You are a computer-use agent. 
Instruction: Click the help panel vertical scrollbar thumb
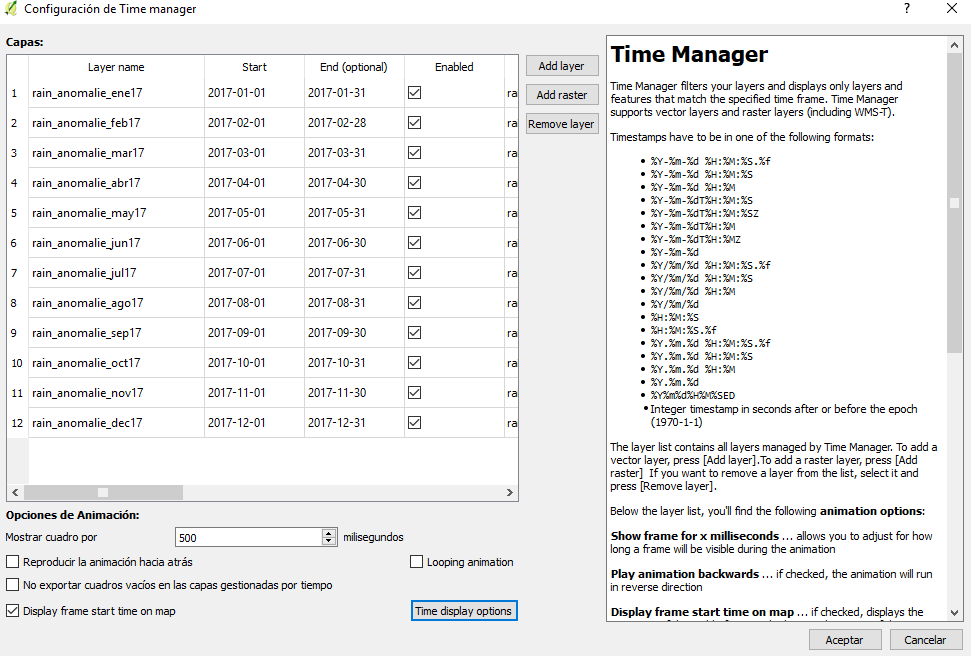coord(954,203)
